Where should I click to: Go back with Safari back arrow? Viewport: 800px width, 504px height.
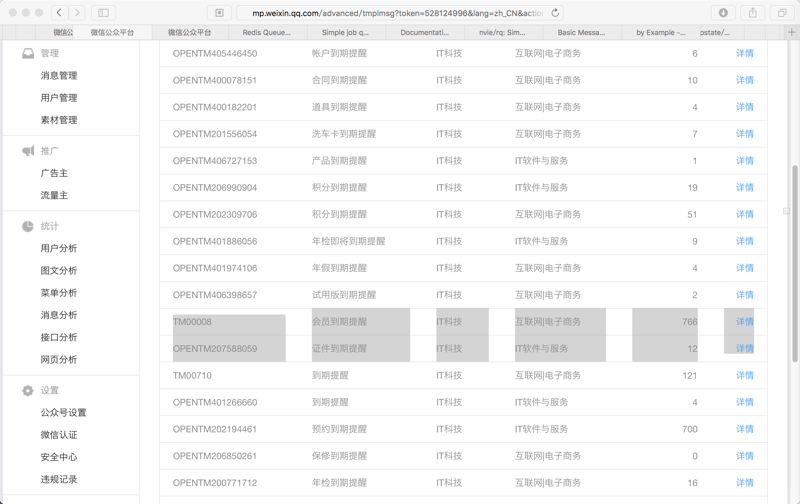coord(59,13)
